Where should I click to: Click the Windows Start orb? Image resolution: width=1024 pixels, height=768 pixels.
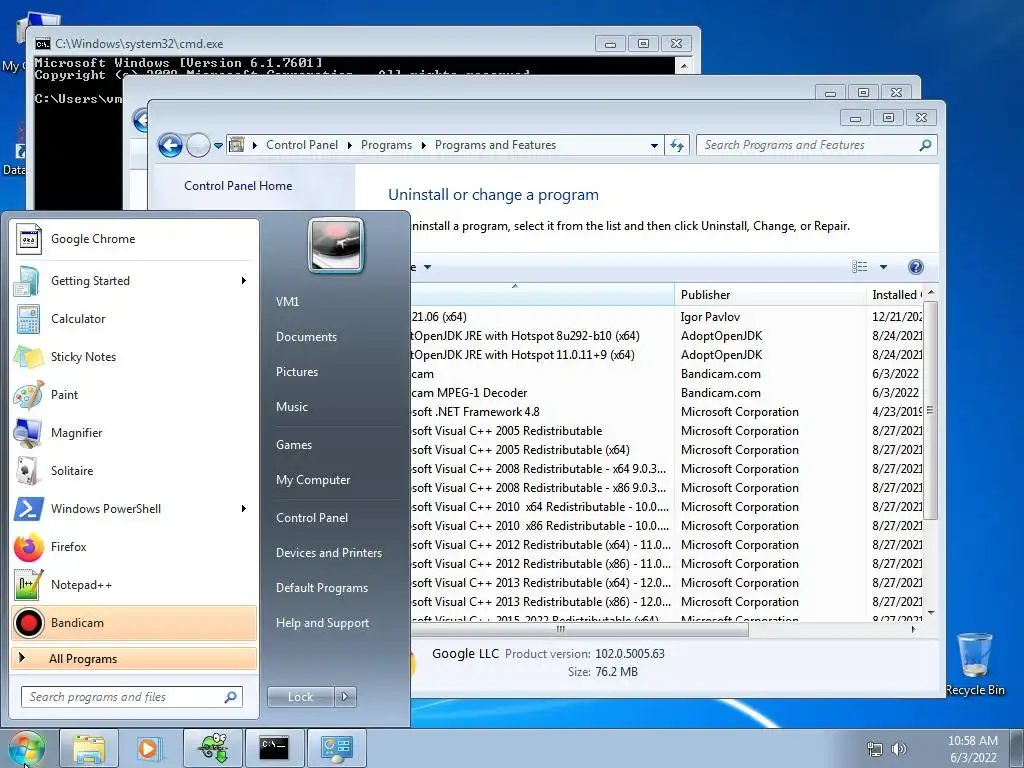(x=26, y=748)
